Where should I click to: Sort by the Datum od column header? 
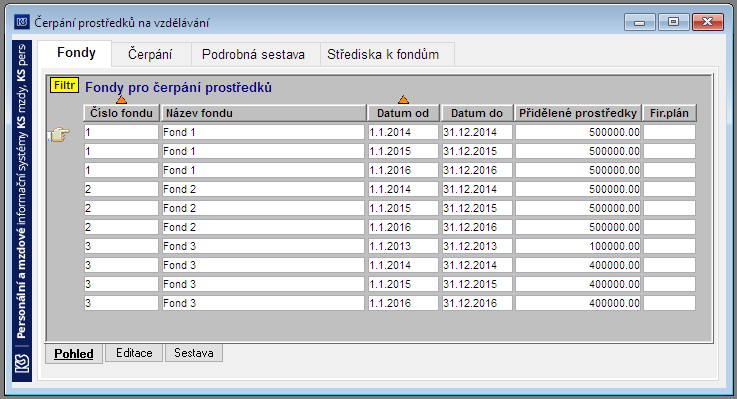tap(403, 113)
